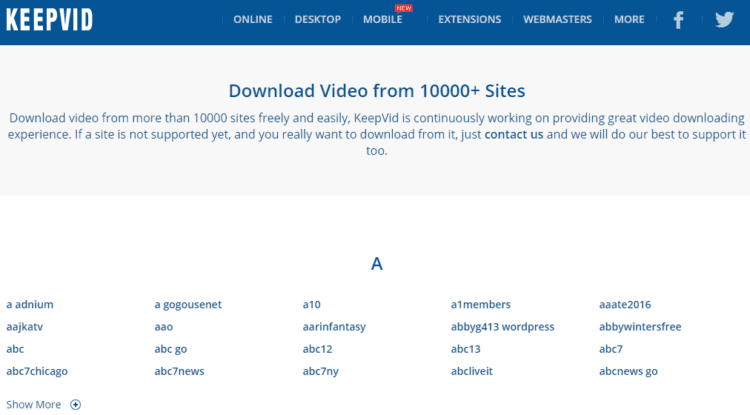Viewport: 750px width, 415px height.
Task: Click the red NEW badge above Mobile
Action: (x=404, y=8)
